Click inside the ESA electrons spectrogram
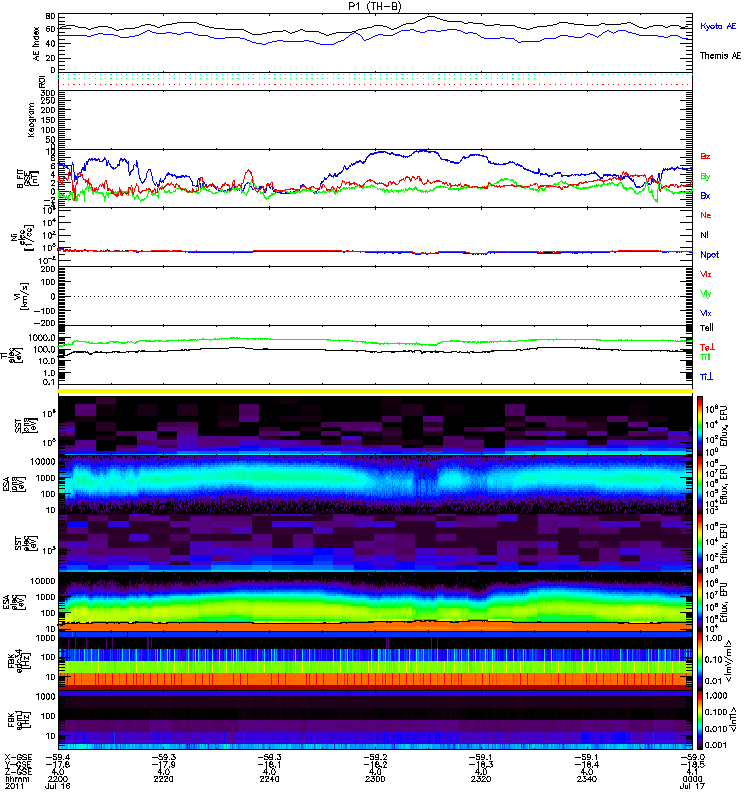 [376, 602]
